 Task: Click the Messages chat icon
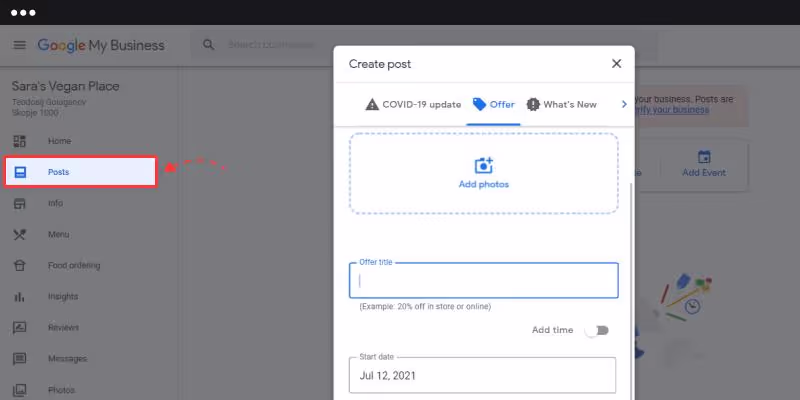coord(19,359)
